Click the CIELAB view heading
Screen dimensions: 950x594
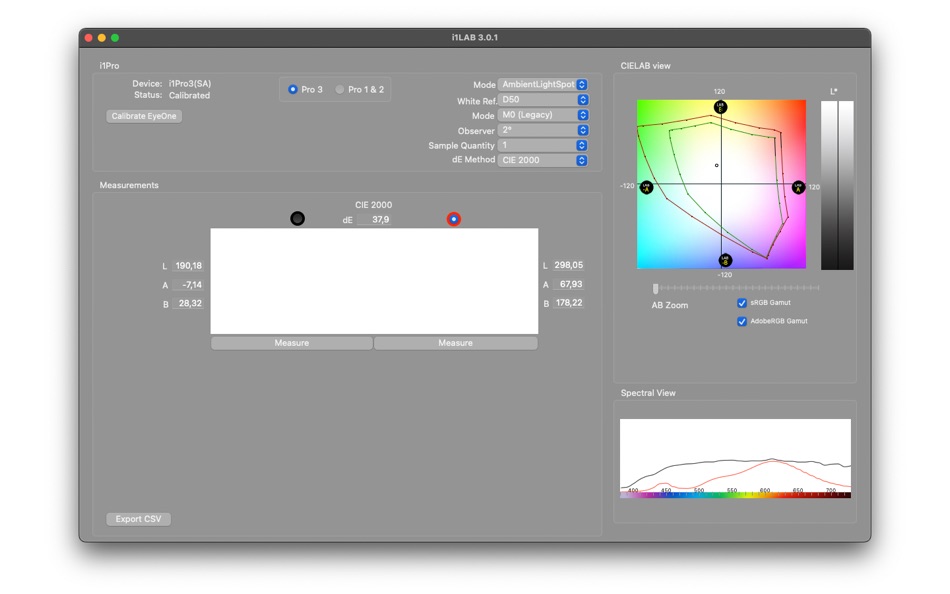(645, 65)
